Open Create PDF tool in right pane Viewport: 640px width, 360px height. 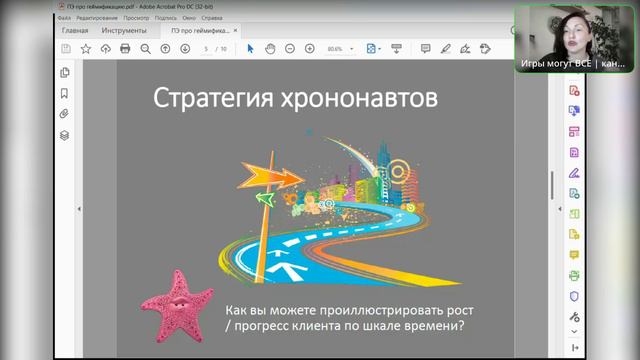coord(574,91)
